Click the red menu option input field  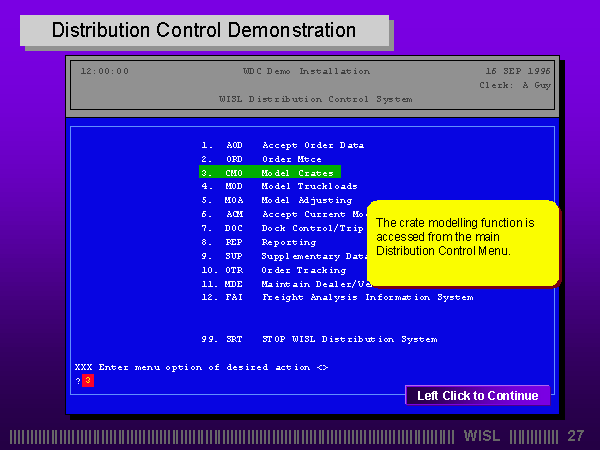point(88,381)
